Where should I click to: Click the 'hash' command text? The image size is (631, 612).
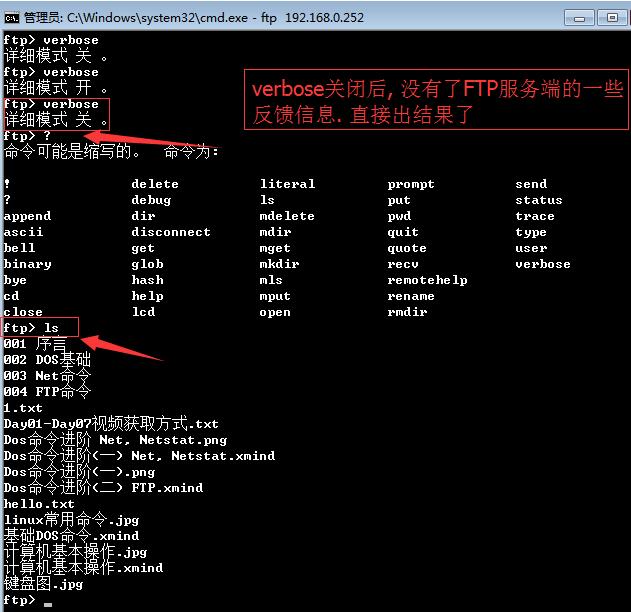[x=147, y=280]
